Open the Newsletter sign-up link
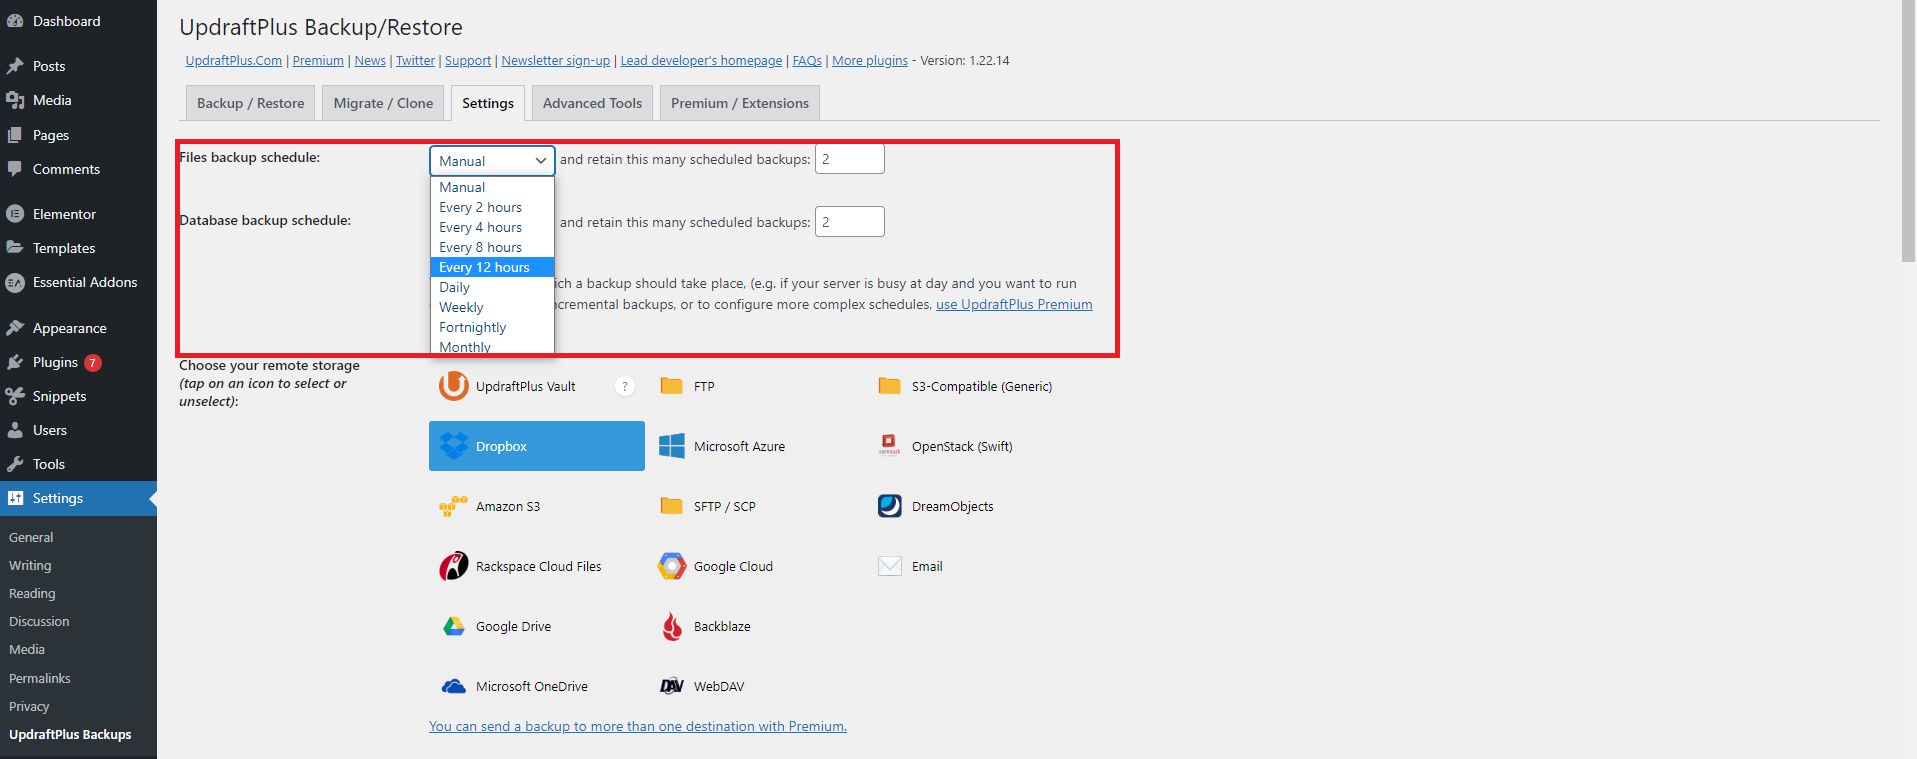Viewport: 1917px width, 759px height. click(x=556, y=61)
